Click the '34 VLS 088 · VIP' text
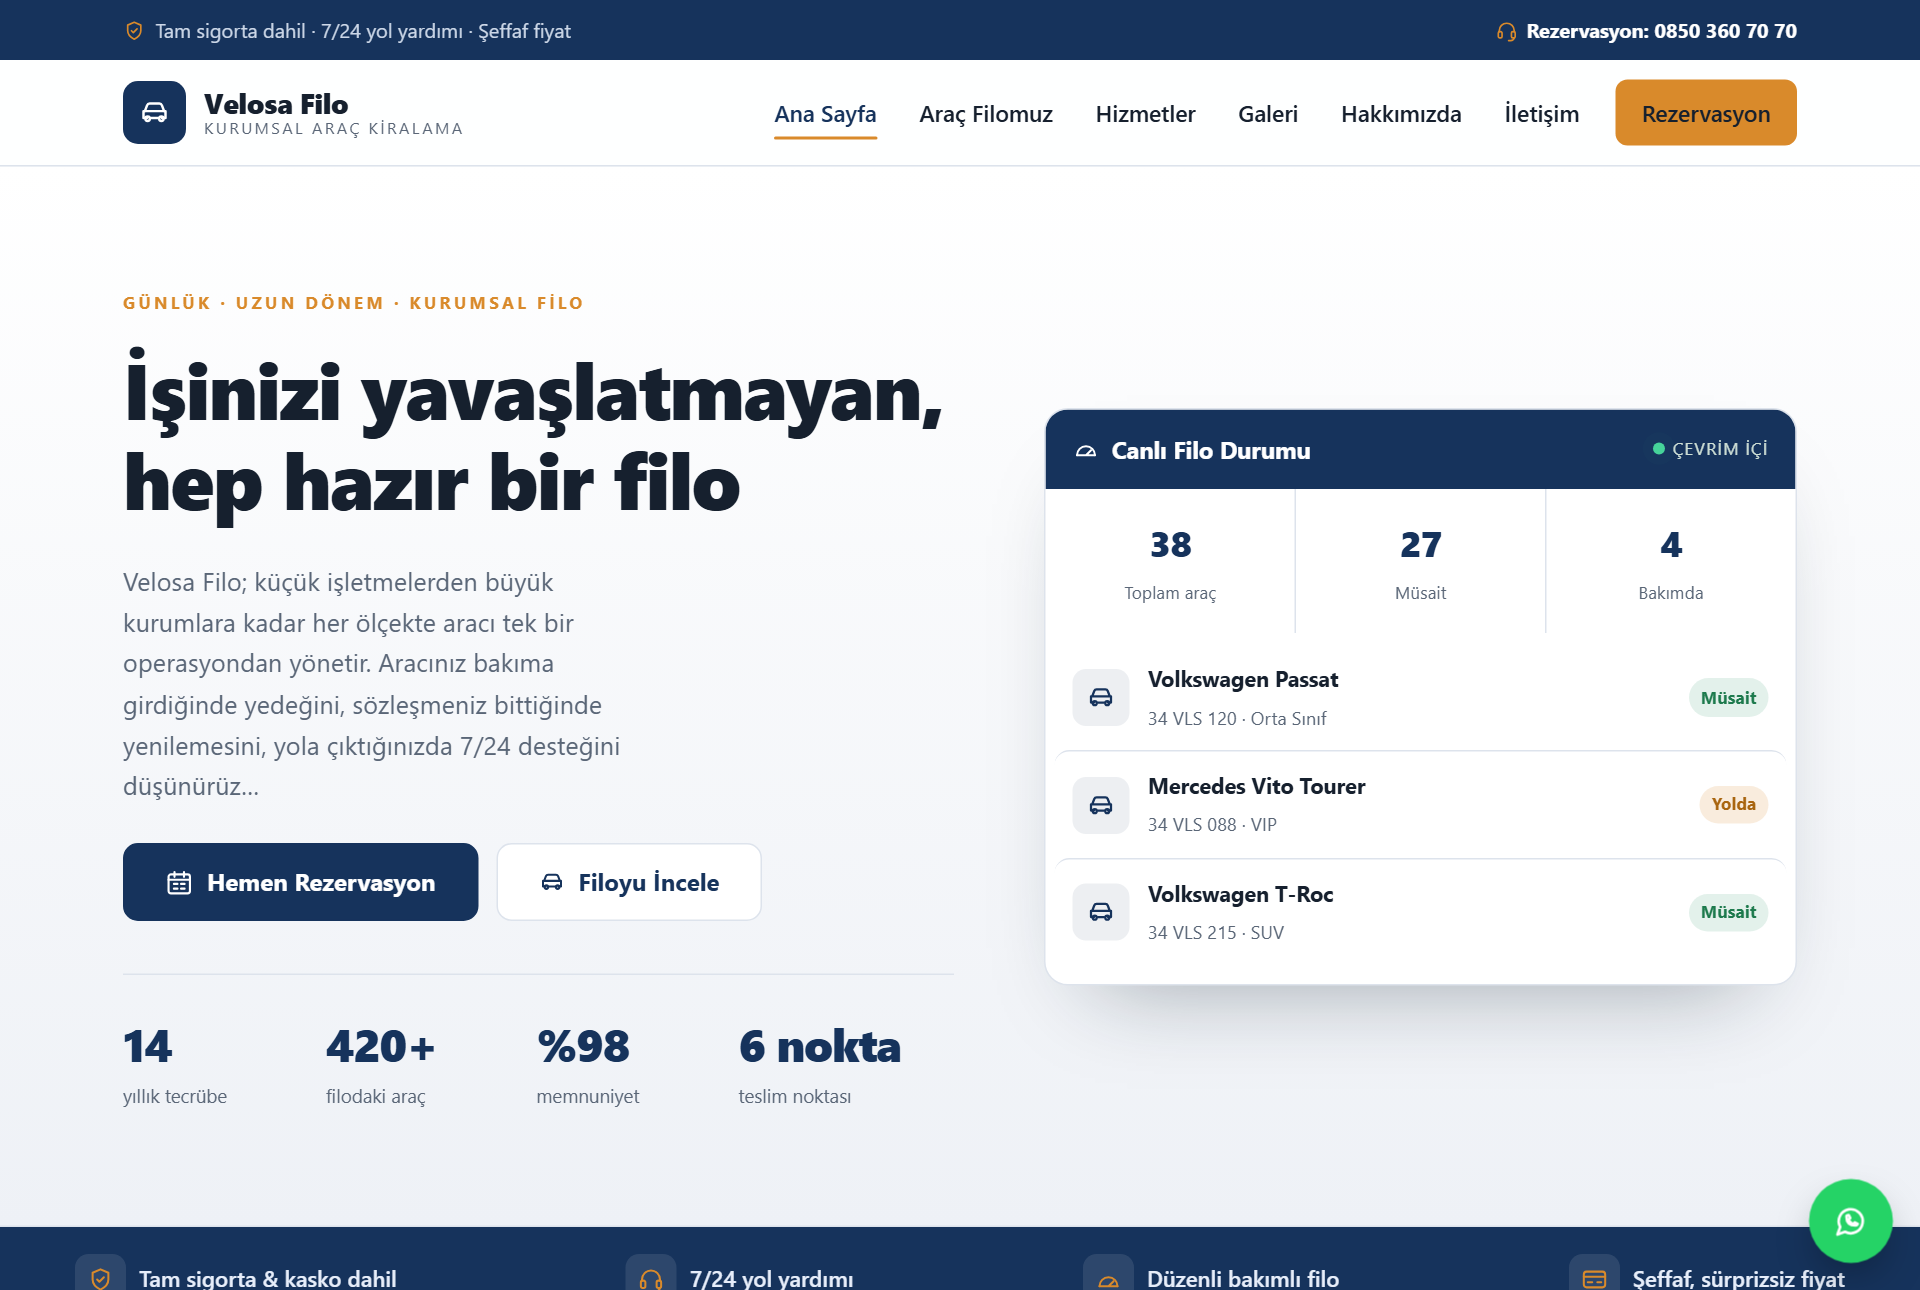 (x=1212, y=825)
